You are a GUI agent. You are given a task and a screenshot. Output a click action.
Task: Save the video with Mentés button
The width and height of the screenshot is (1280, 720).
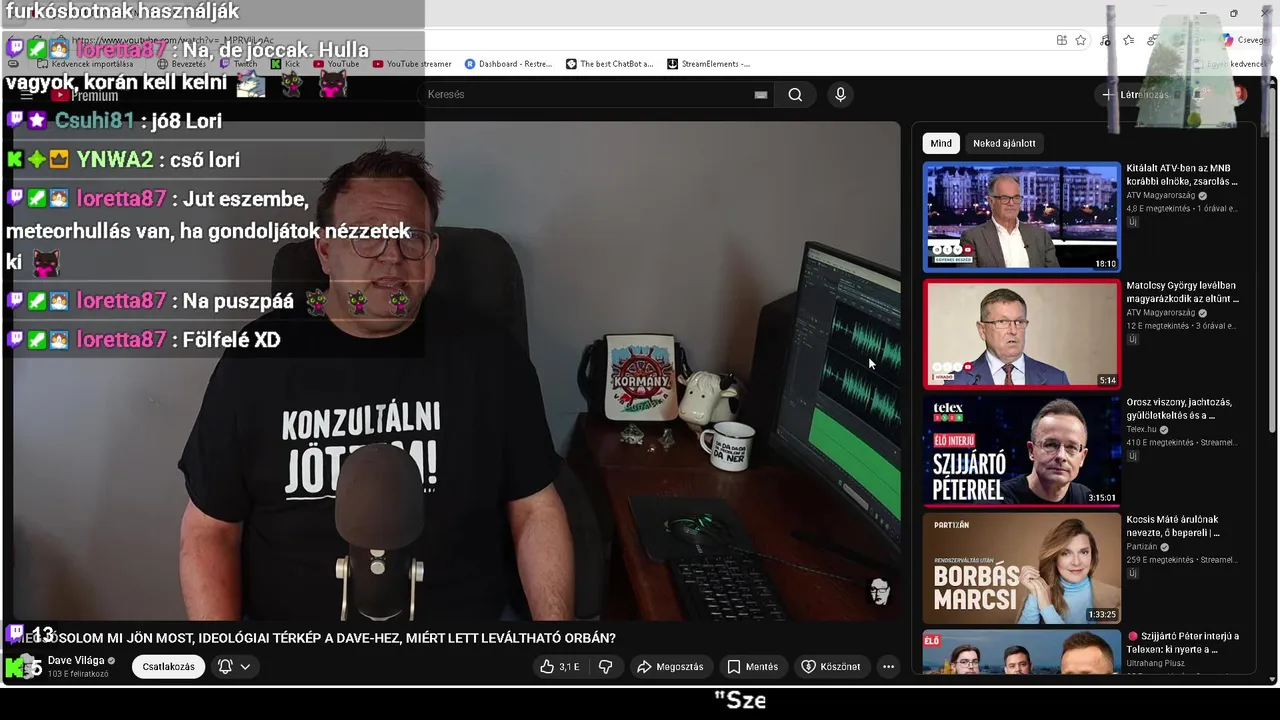(x=753, y=667)
